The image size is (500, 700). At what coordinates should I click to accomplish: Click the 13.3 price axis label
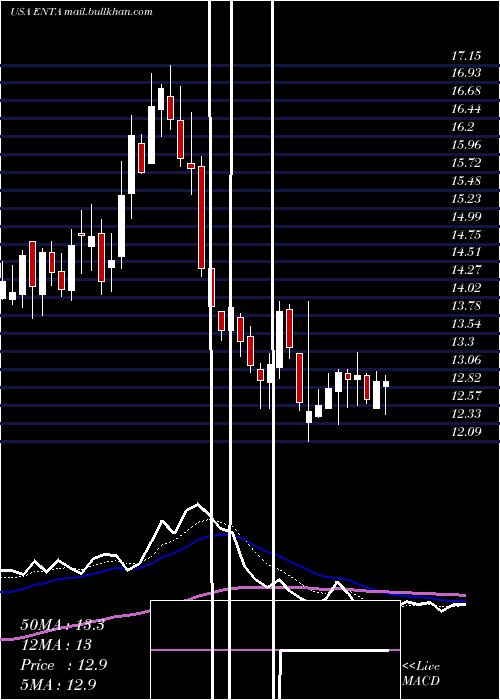pyautogui.click(x=463, y=342)
